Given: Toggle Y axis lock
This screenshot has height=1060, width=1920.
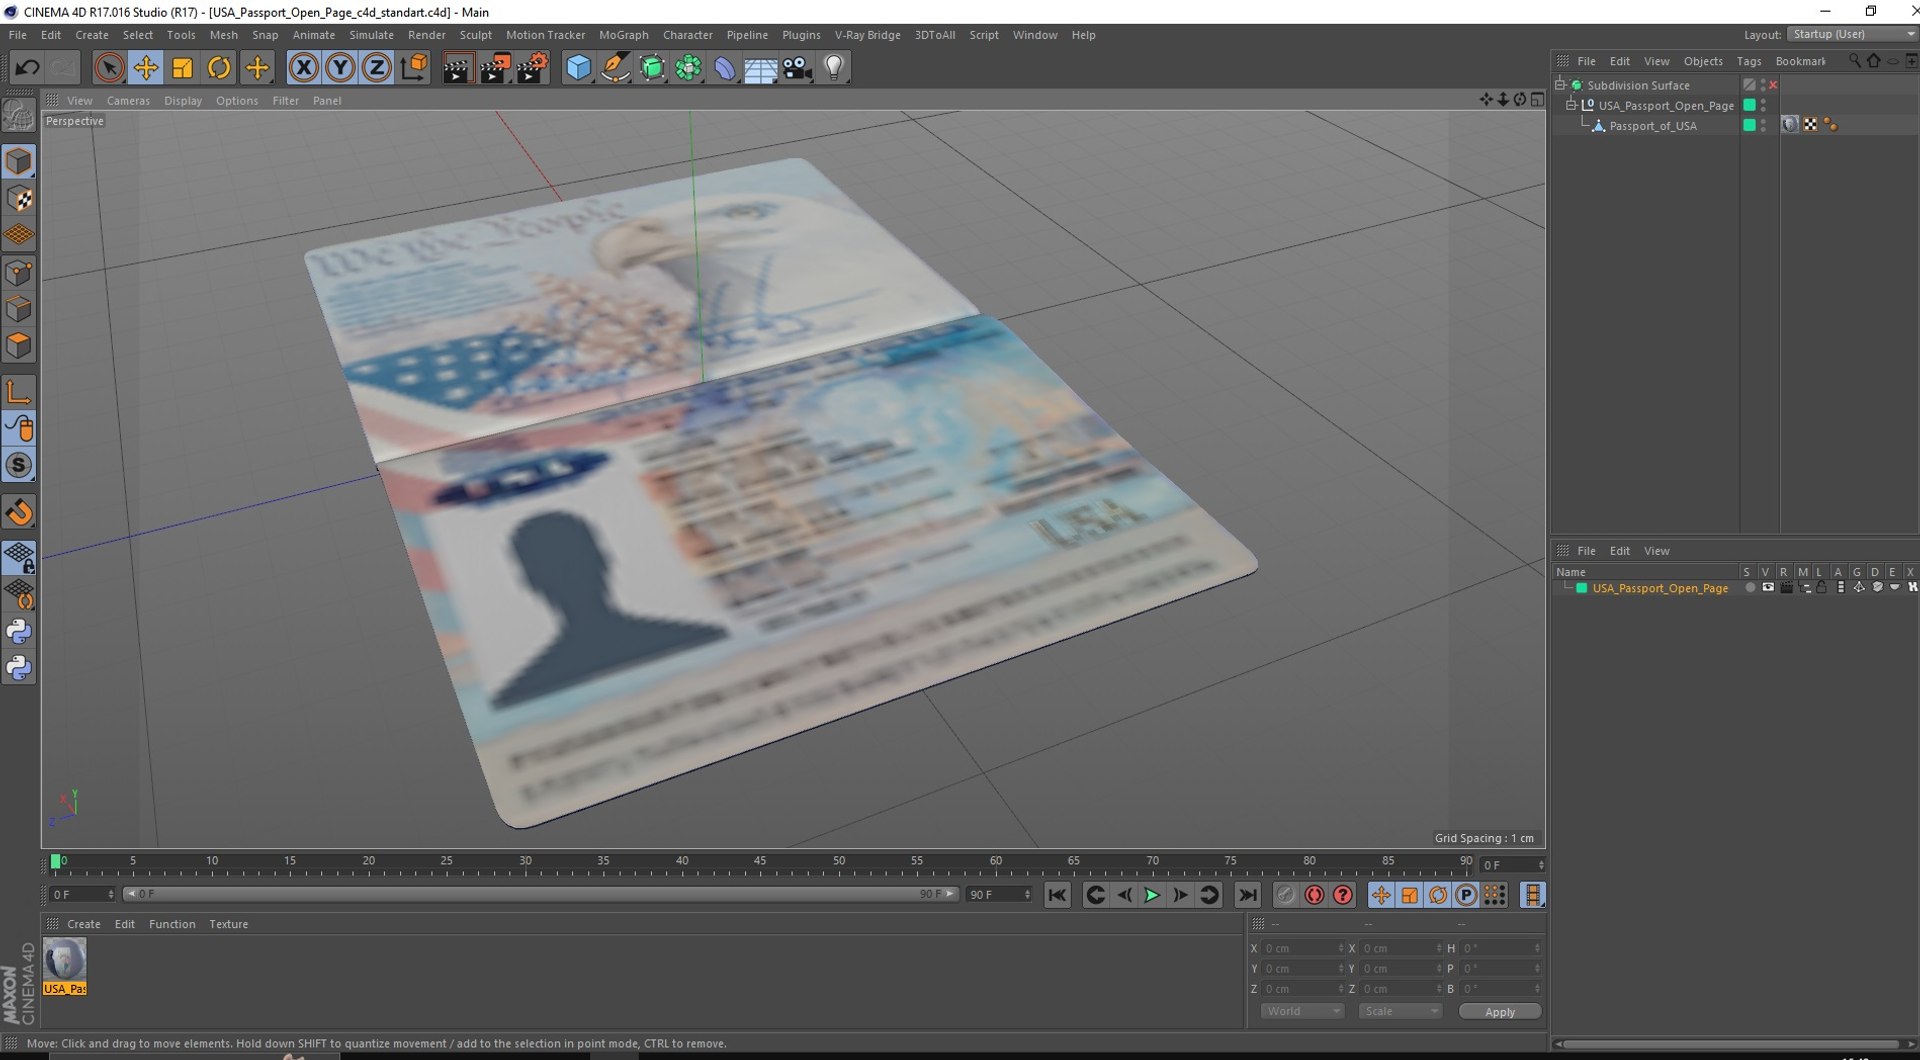Looking at the screenshot, I should [340, 68].
